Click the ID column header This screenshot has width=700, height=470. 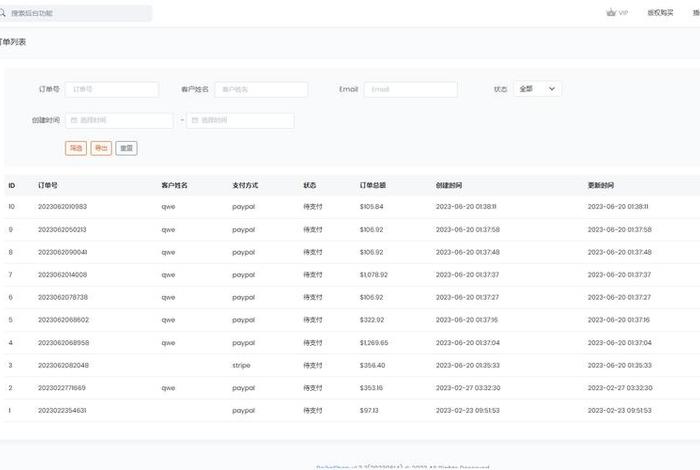(x=12, y=185)
